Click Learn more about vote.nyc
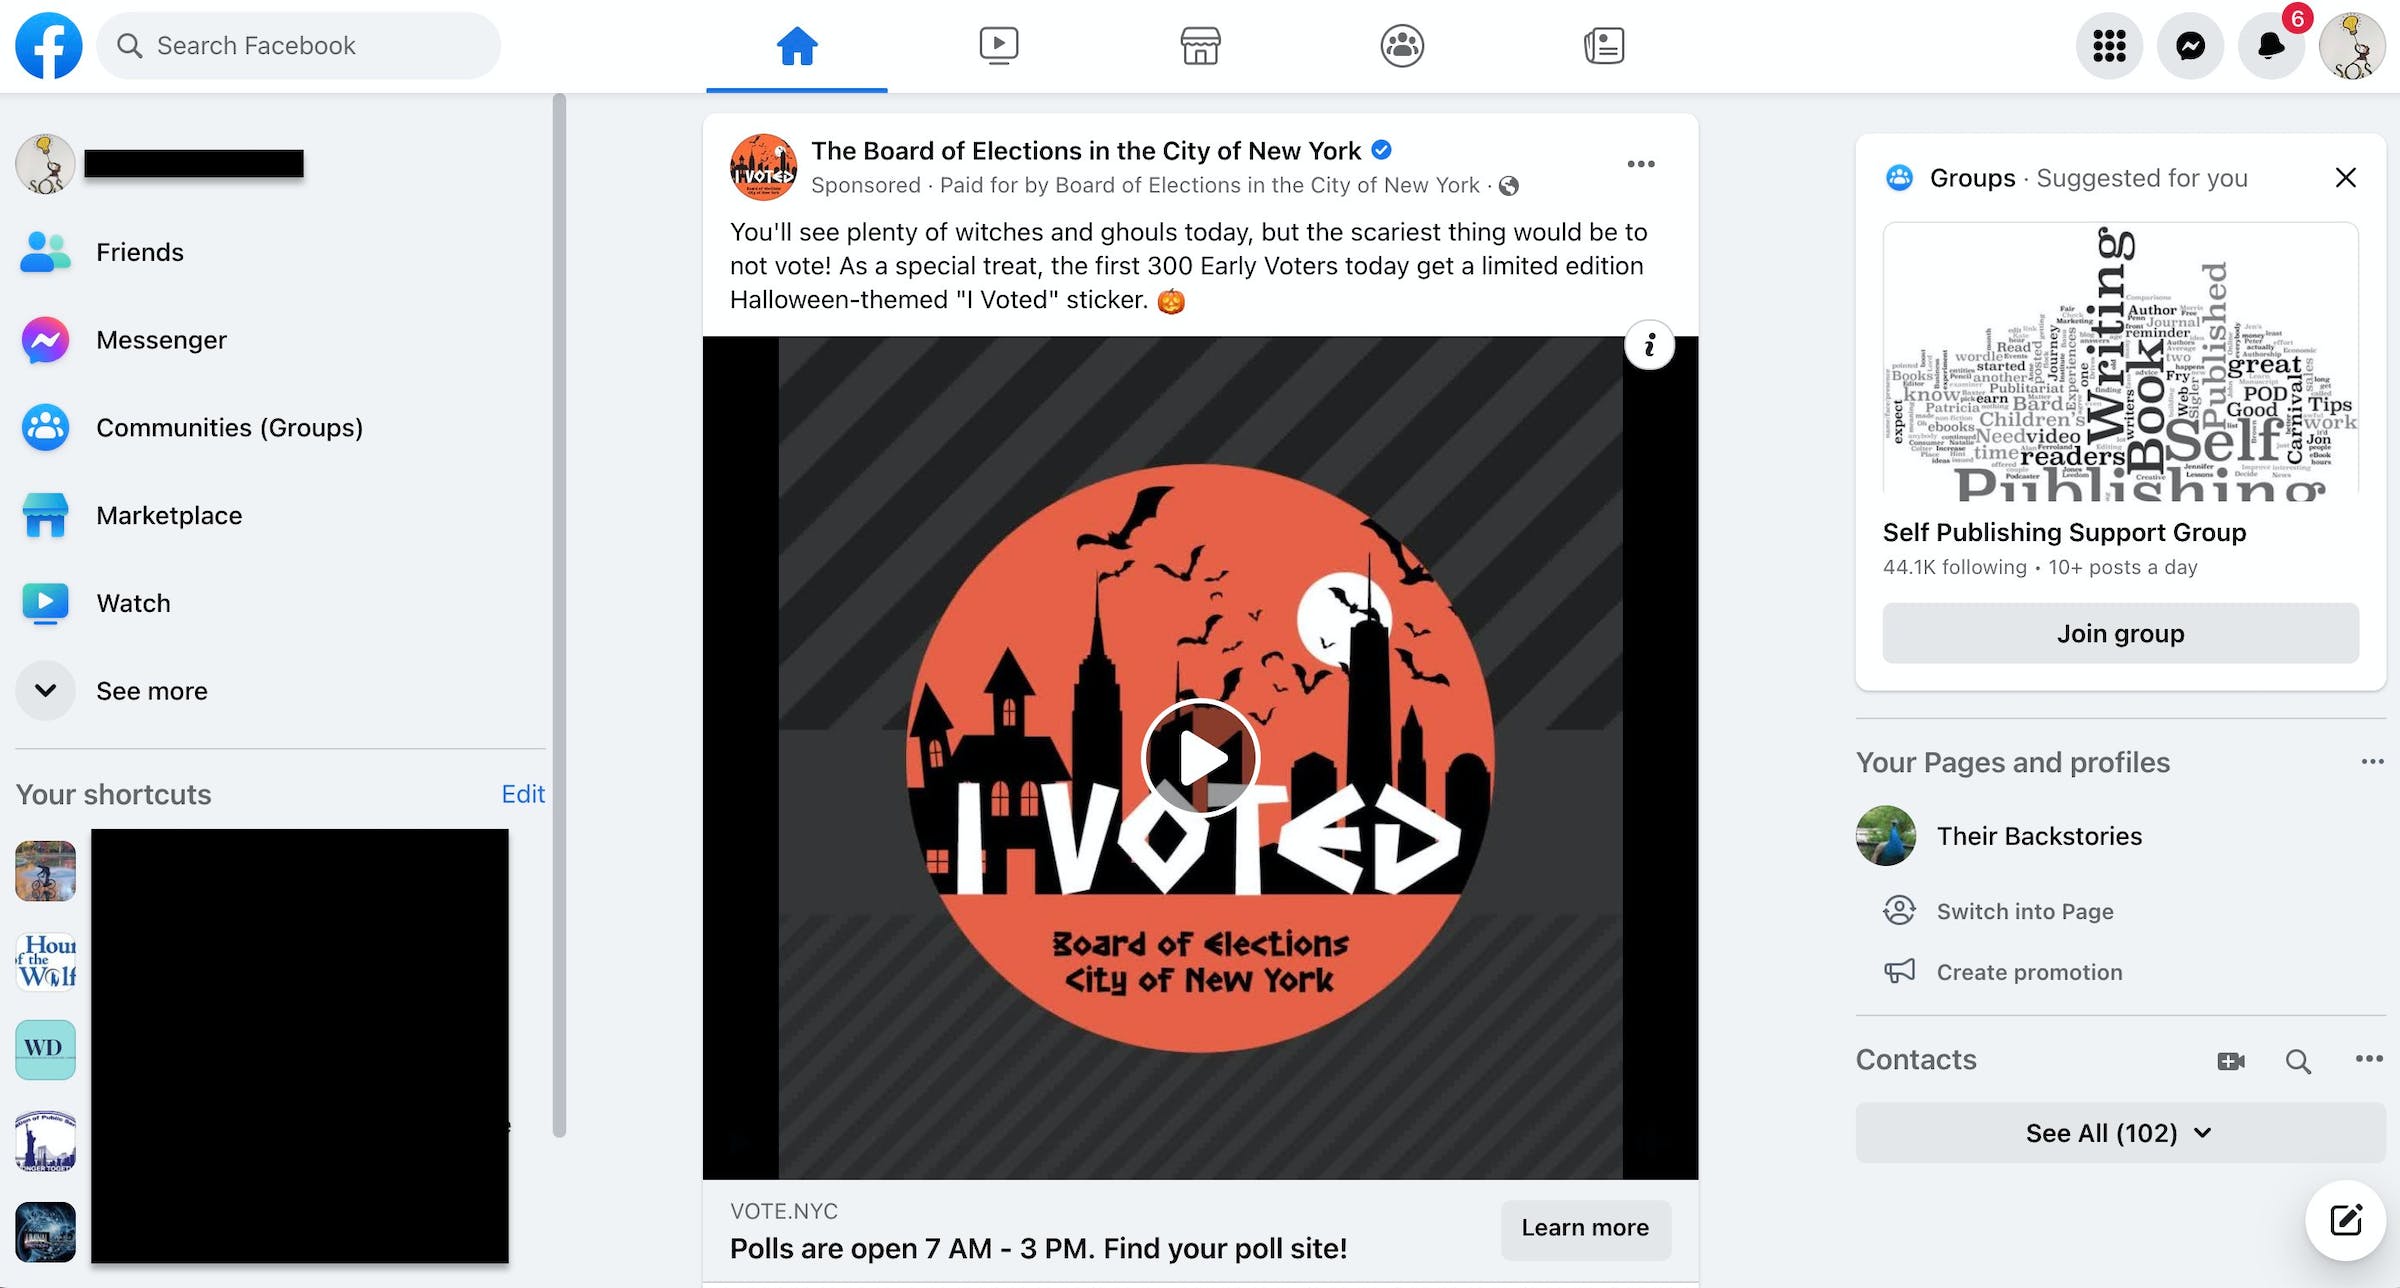 coord(1584,1228)
